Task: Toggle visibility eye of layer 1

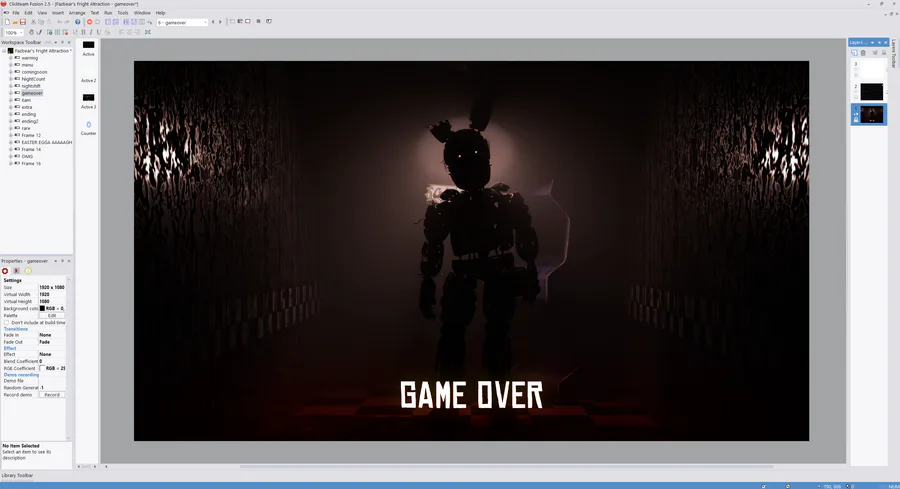Action: [x=856, y=114]
